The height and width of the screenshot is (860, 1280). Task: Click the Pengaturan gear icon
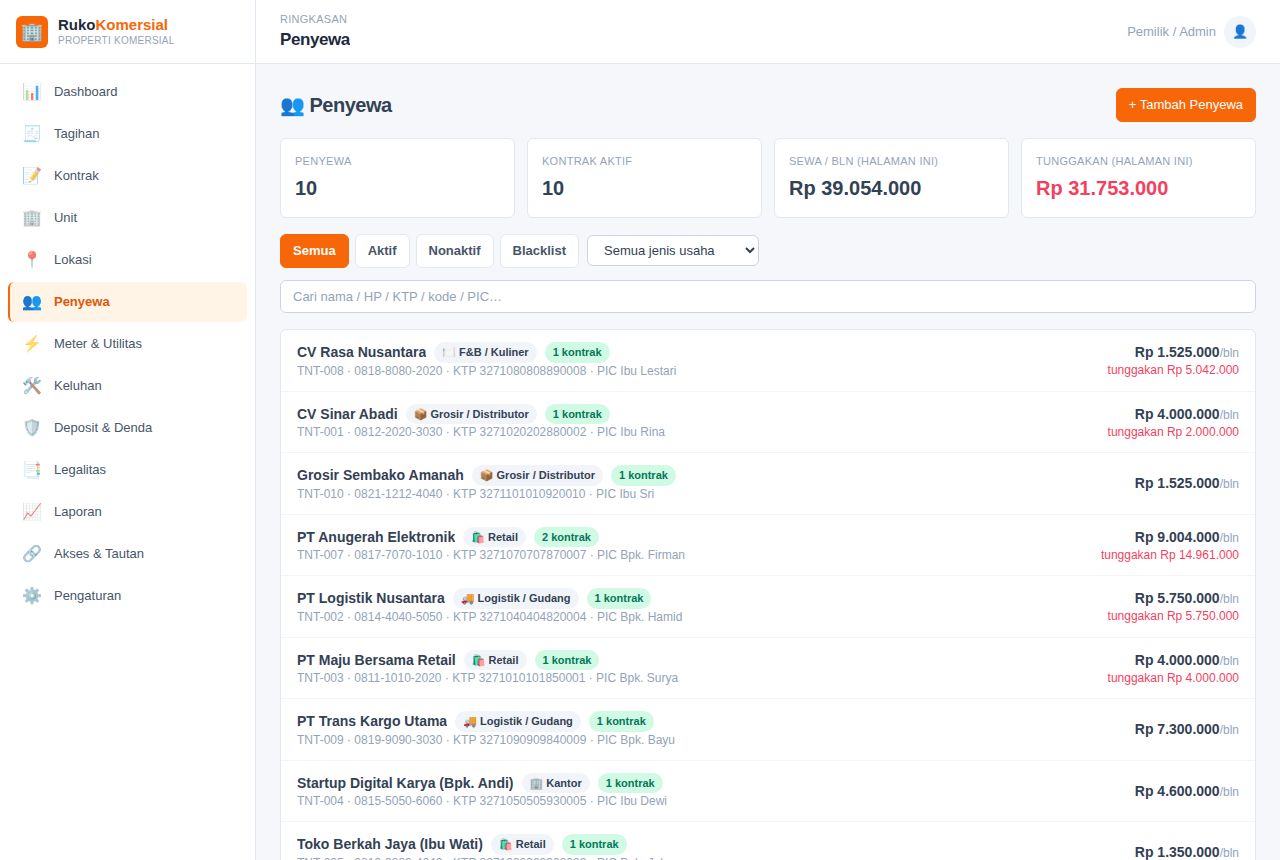32,596
